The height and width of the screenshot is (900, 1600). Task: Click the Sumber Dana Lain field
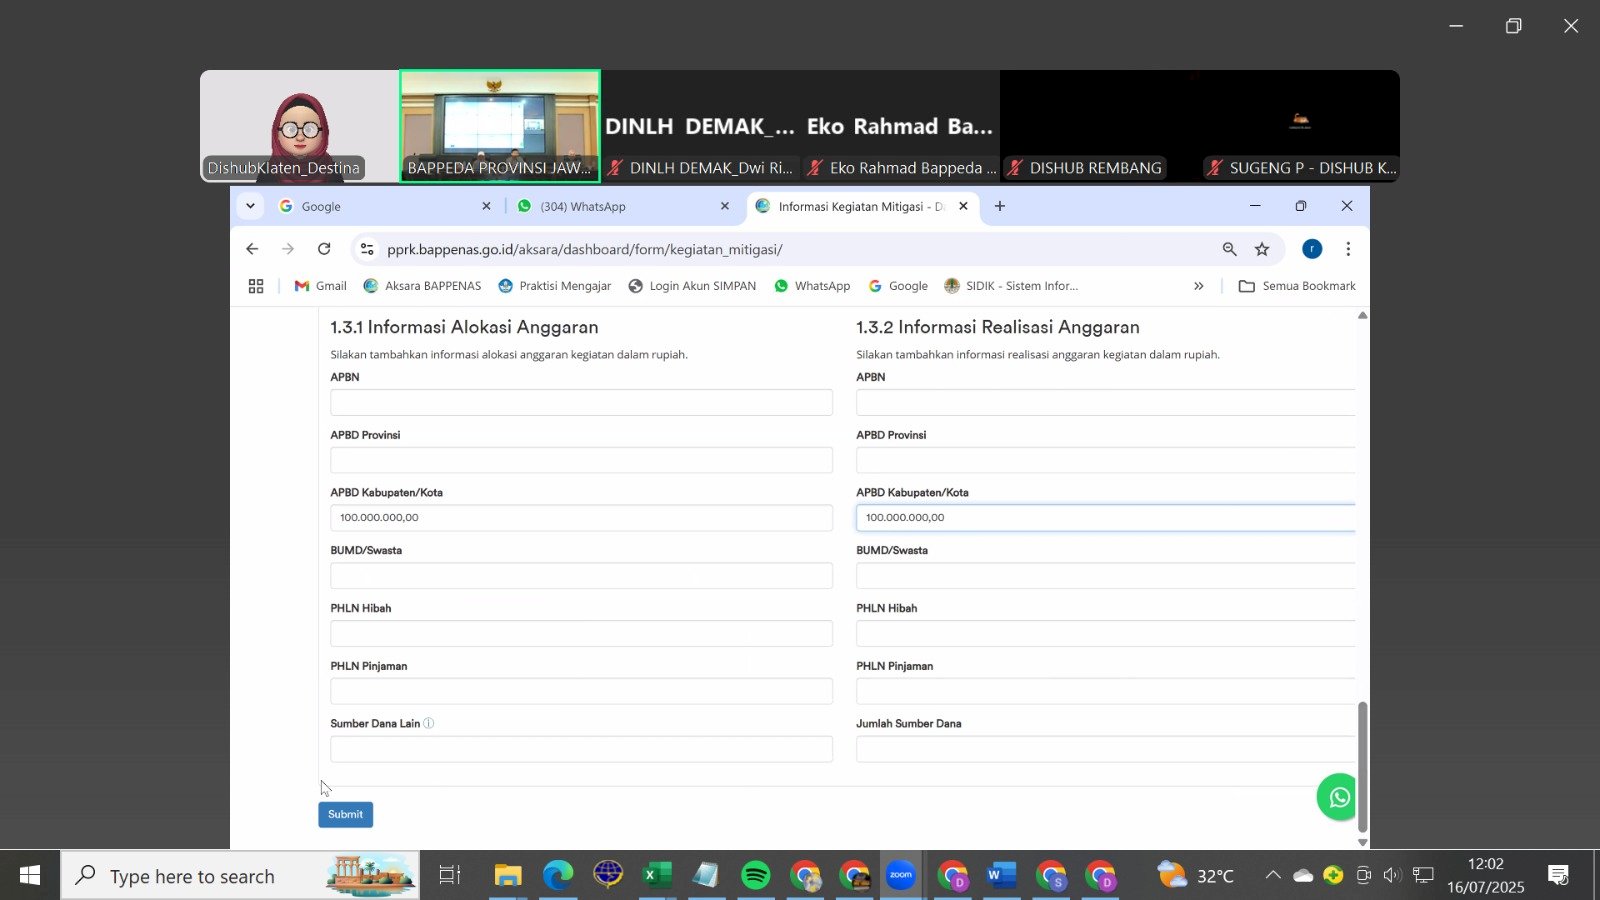tap(581, 749)
